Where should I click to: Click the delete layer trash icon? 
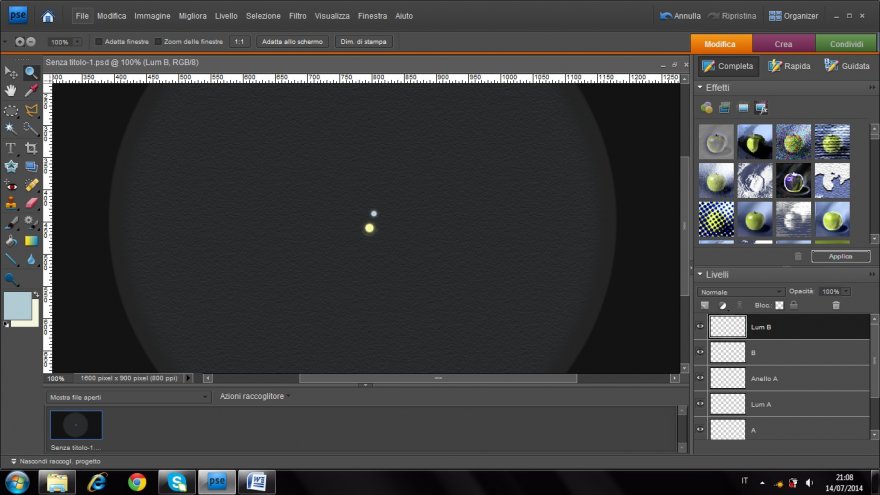point(836,305)
